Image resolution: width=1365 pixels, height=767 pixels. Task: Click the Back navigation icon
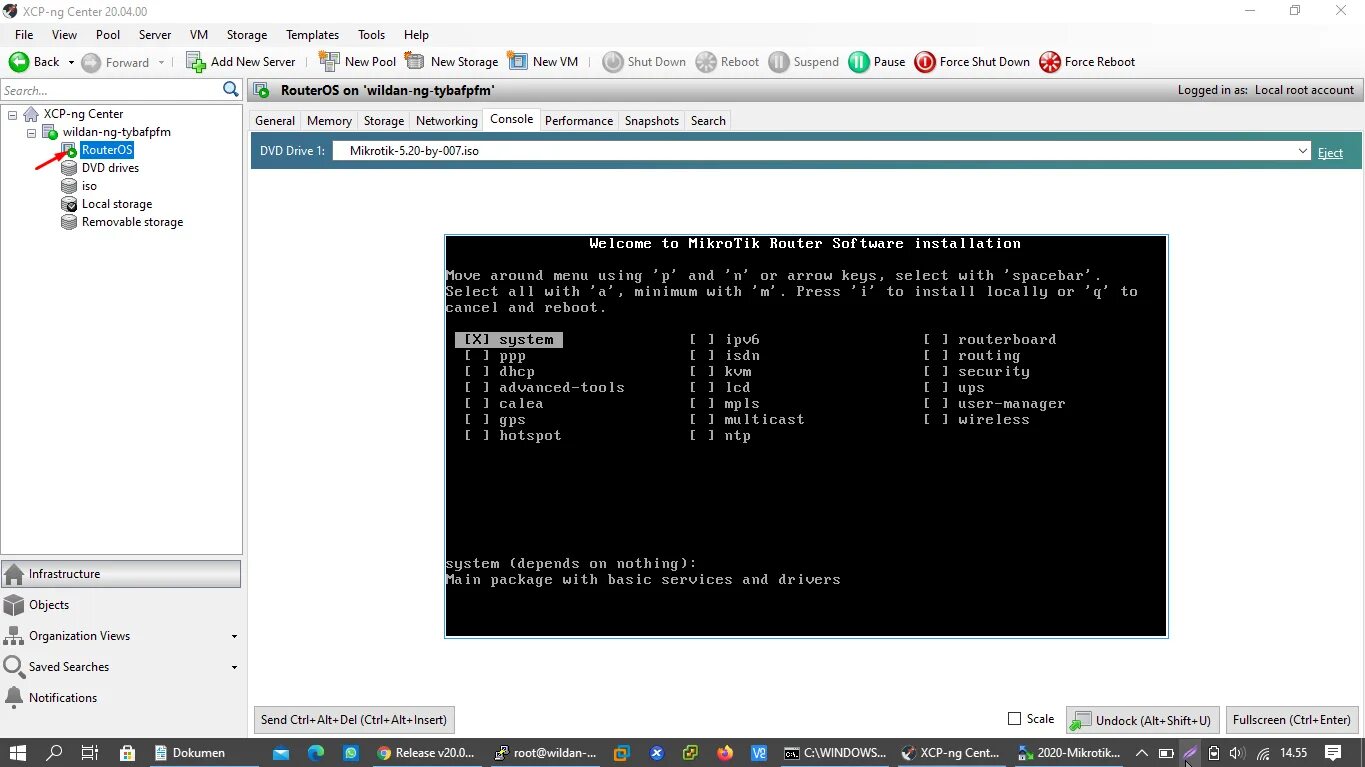pyautogui.click(x=19, y=62)
